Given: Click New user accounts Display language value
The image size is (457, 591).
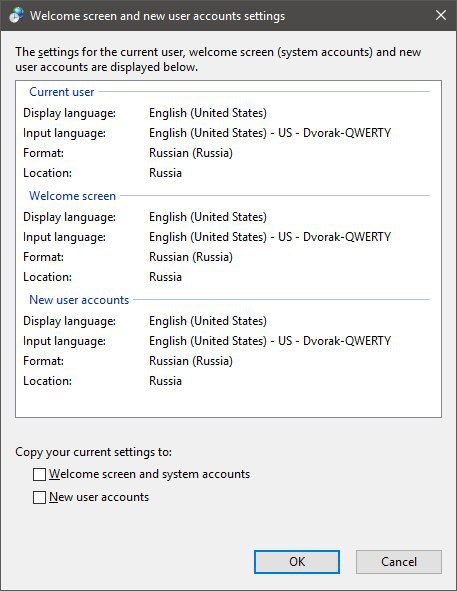Looking at the screenshot, I should (208, 321).
